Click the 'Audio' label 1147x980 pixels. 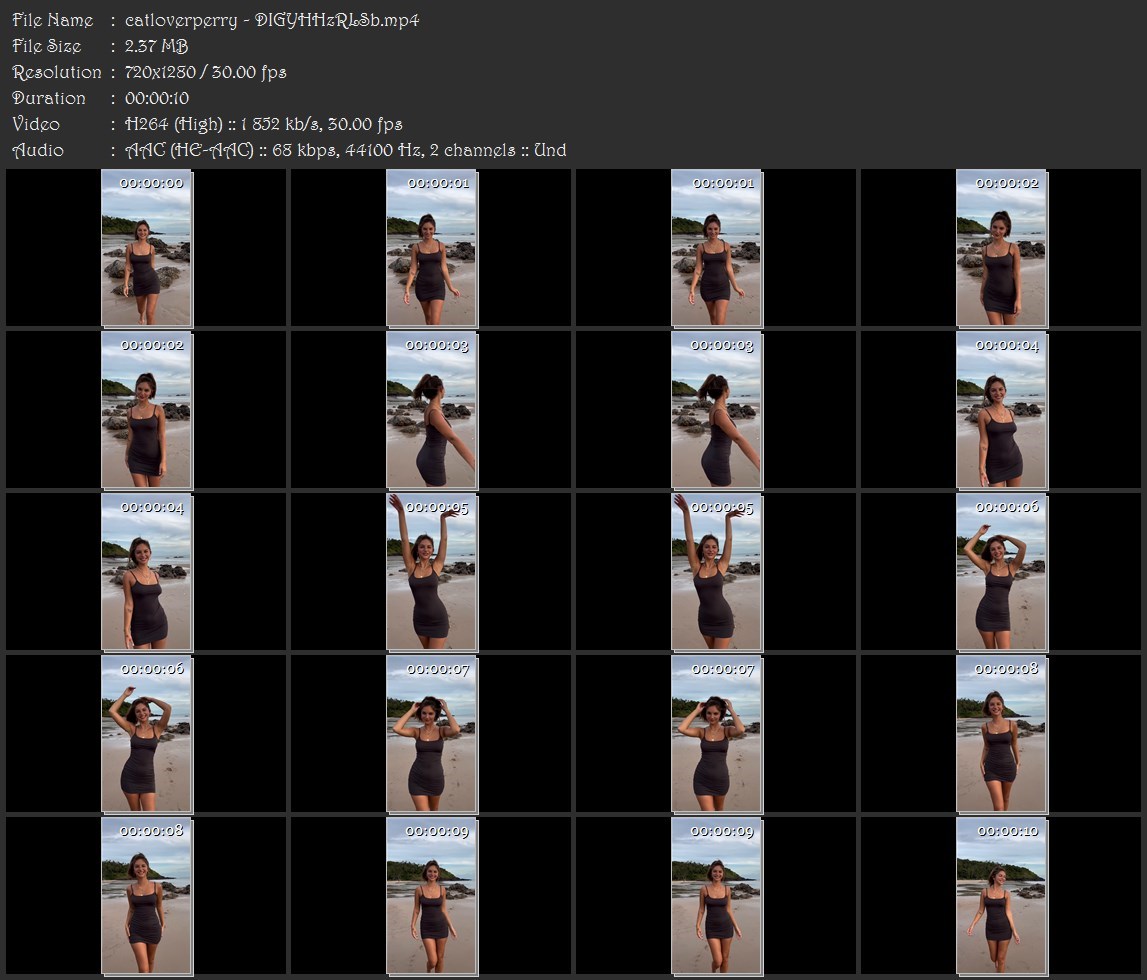click(x=37, y=151)
